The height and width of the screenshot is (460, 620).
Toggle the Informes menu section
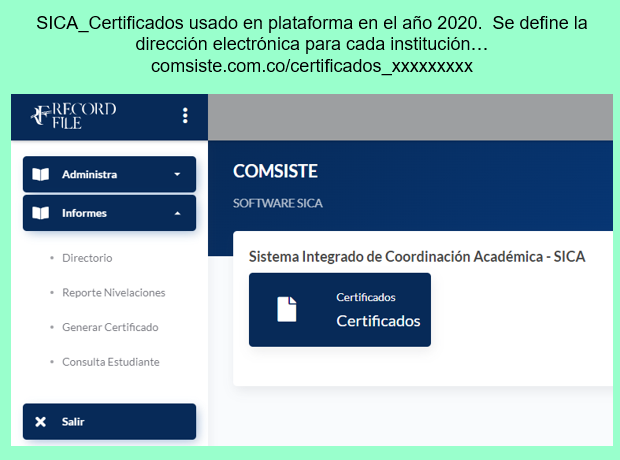(x=110, y=213)
